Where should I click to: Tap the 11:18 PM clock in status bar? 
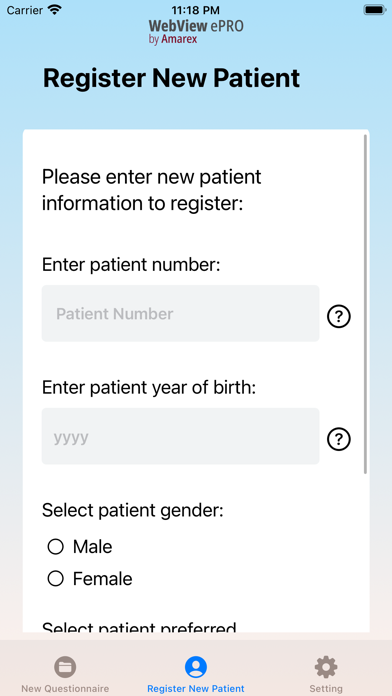pyautogui.click(x=195, y=10)
